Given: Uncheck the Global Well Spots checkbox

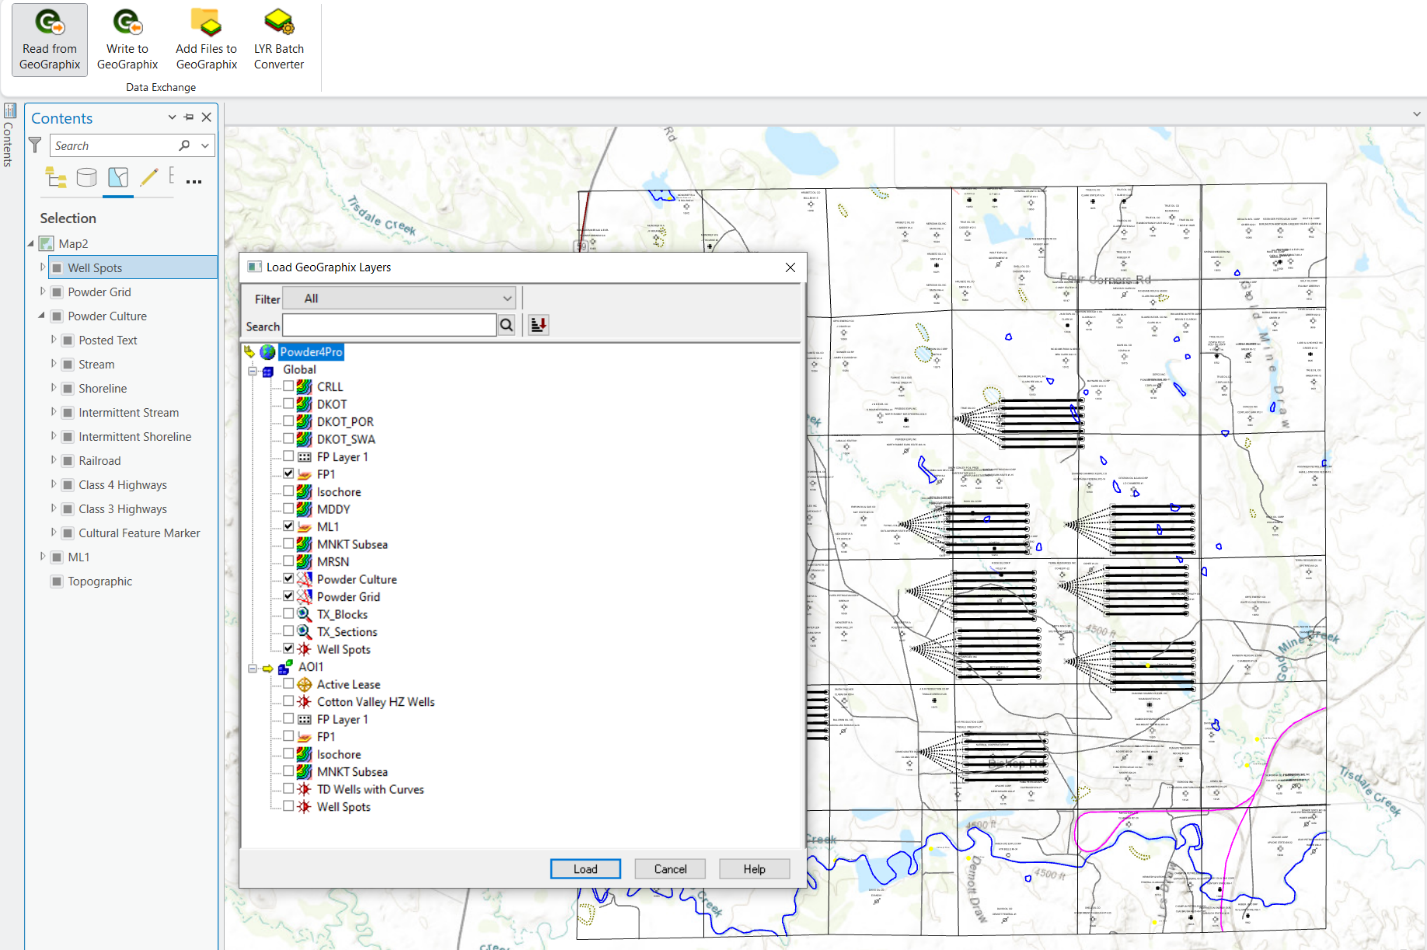Looking at the screenshot, I should 289,648.
